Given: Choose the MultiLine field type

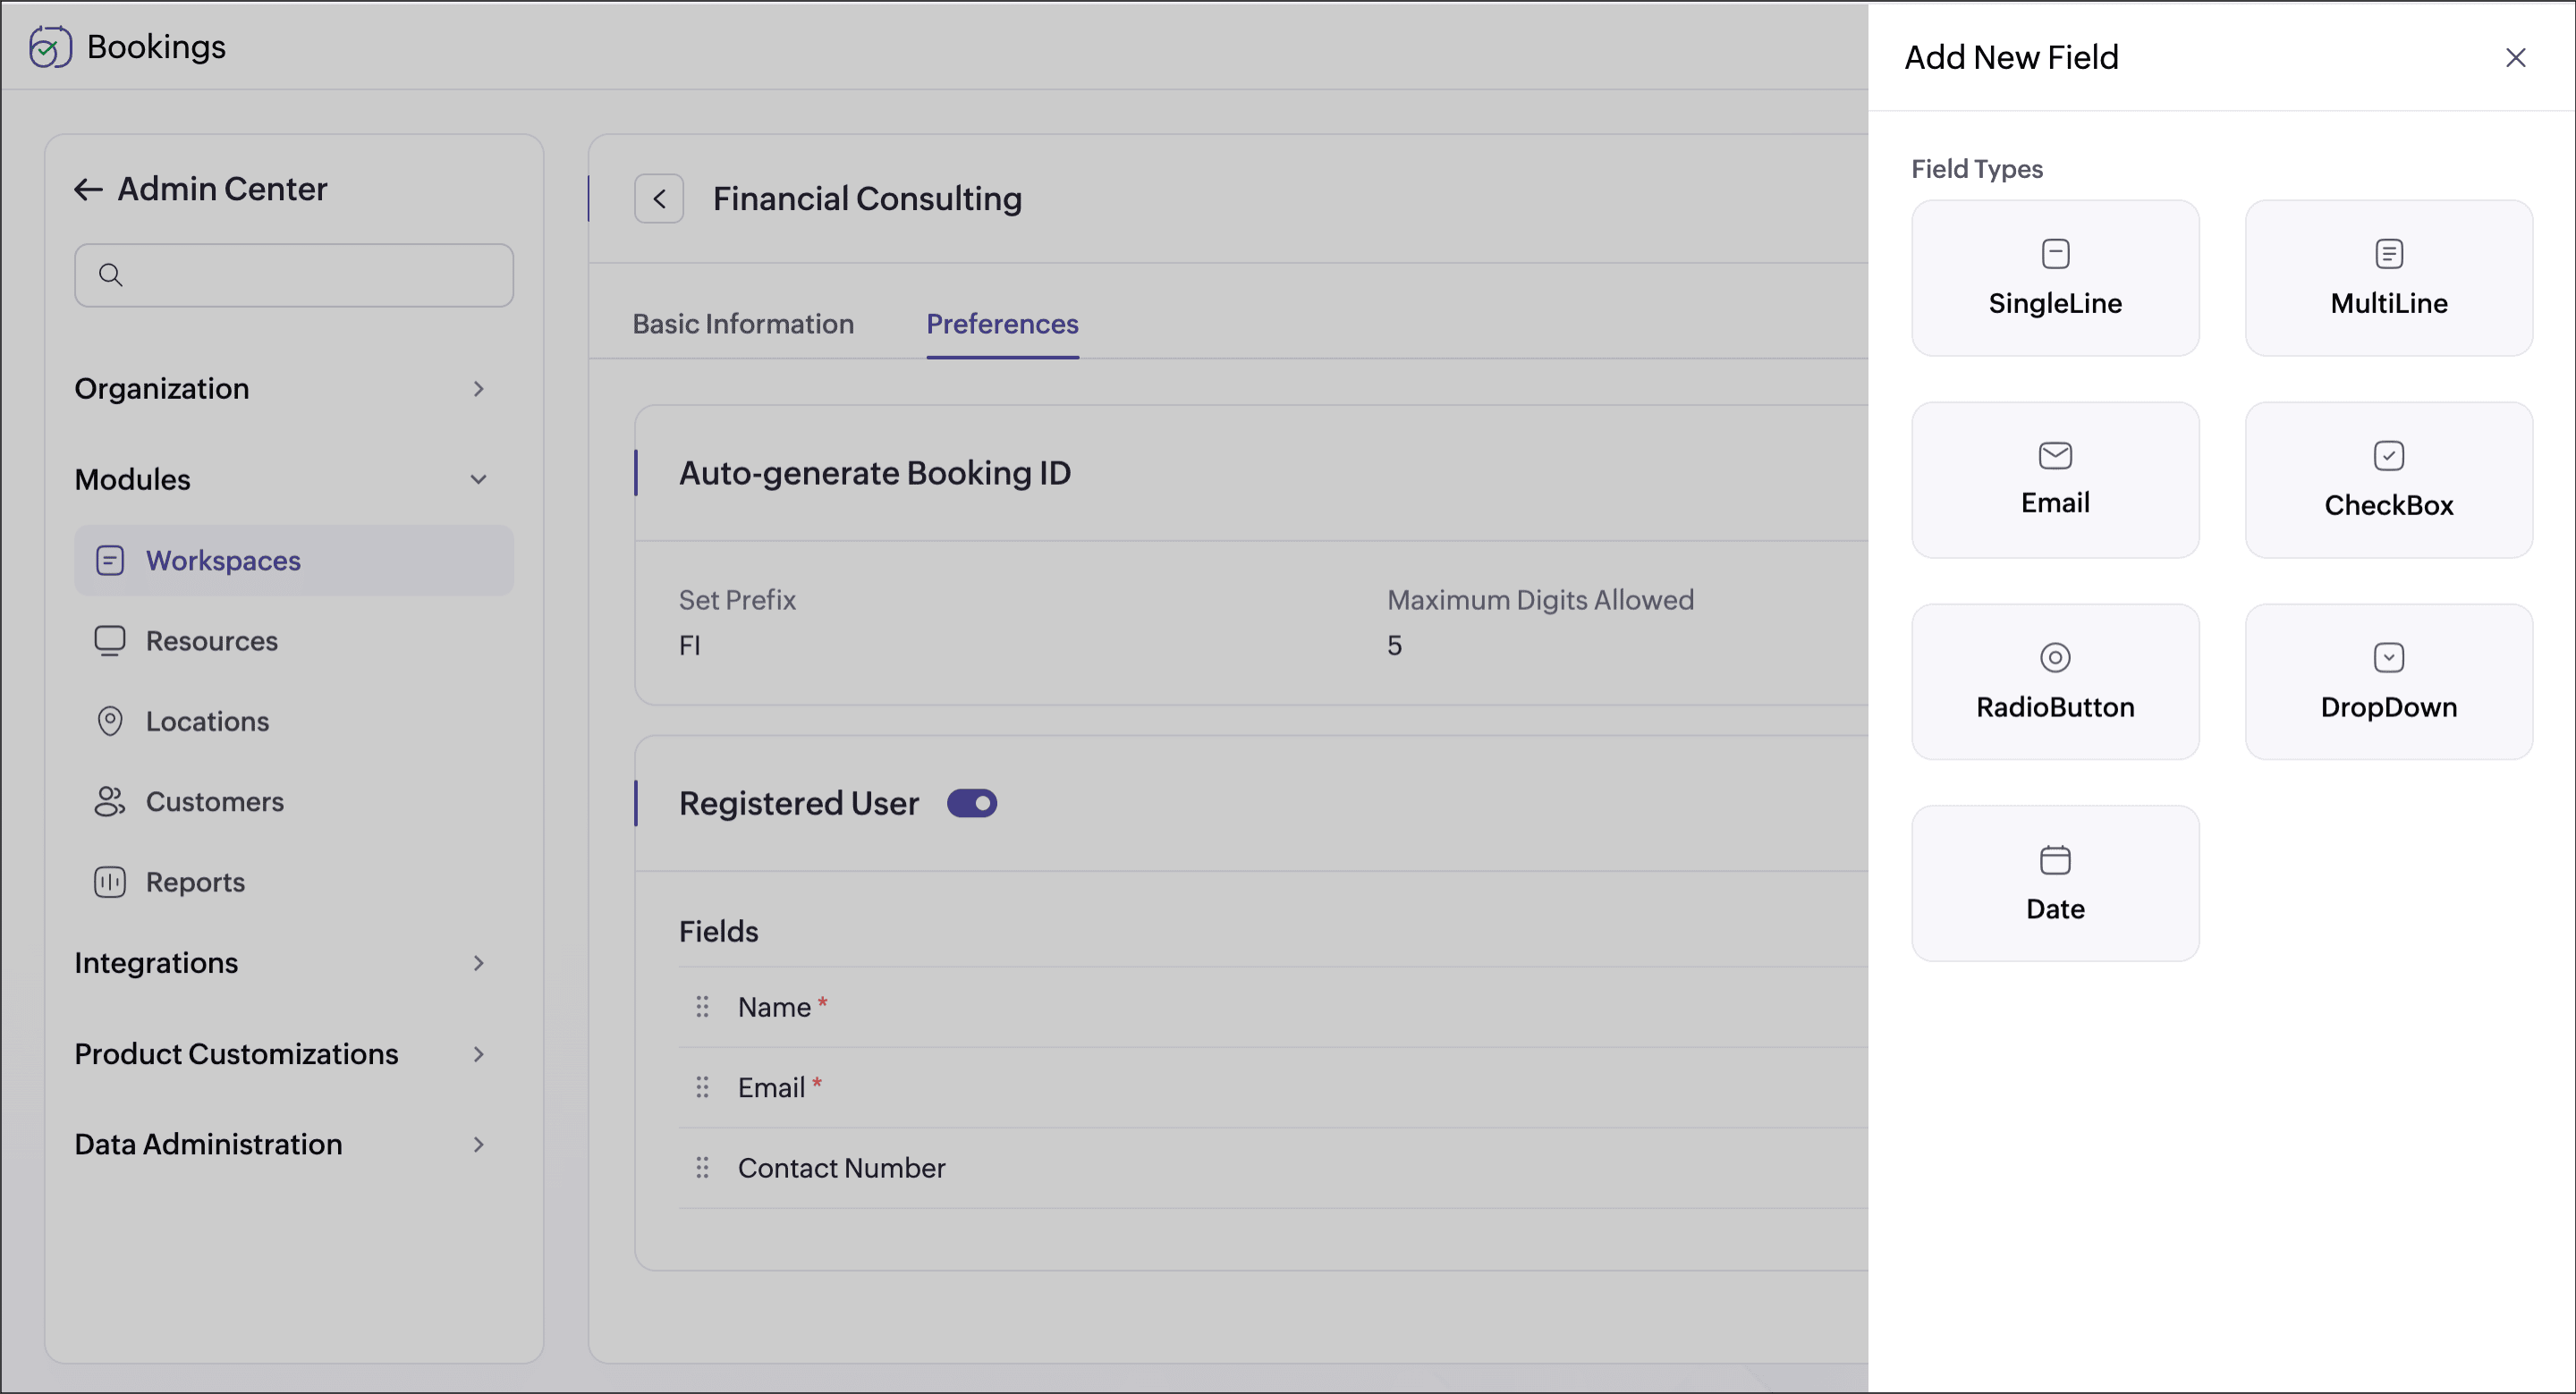Looking at the screenshot, I should pyautogui.click(x=2388, y=279).
